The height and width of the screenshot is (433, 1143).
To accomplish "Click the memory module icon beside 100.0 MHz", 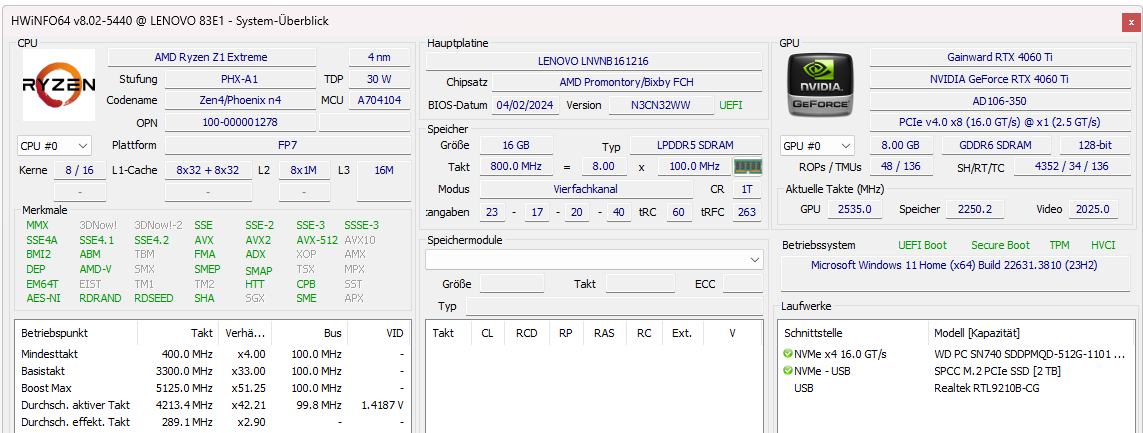I will (747, 166).
